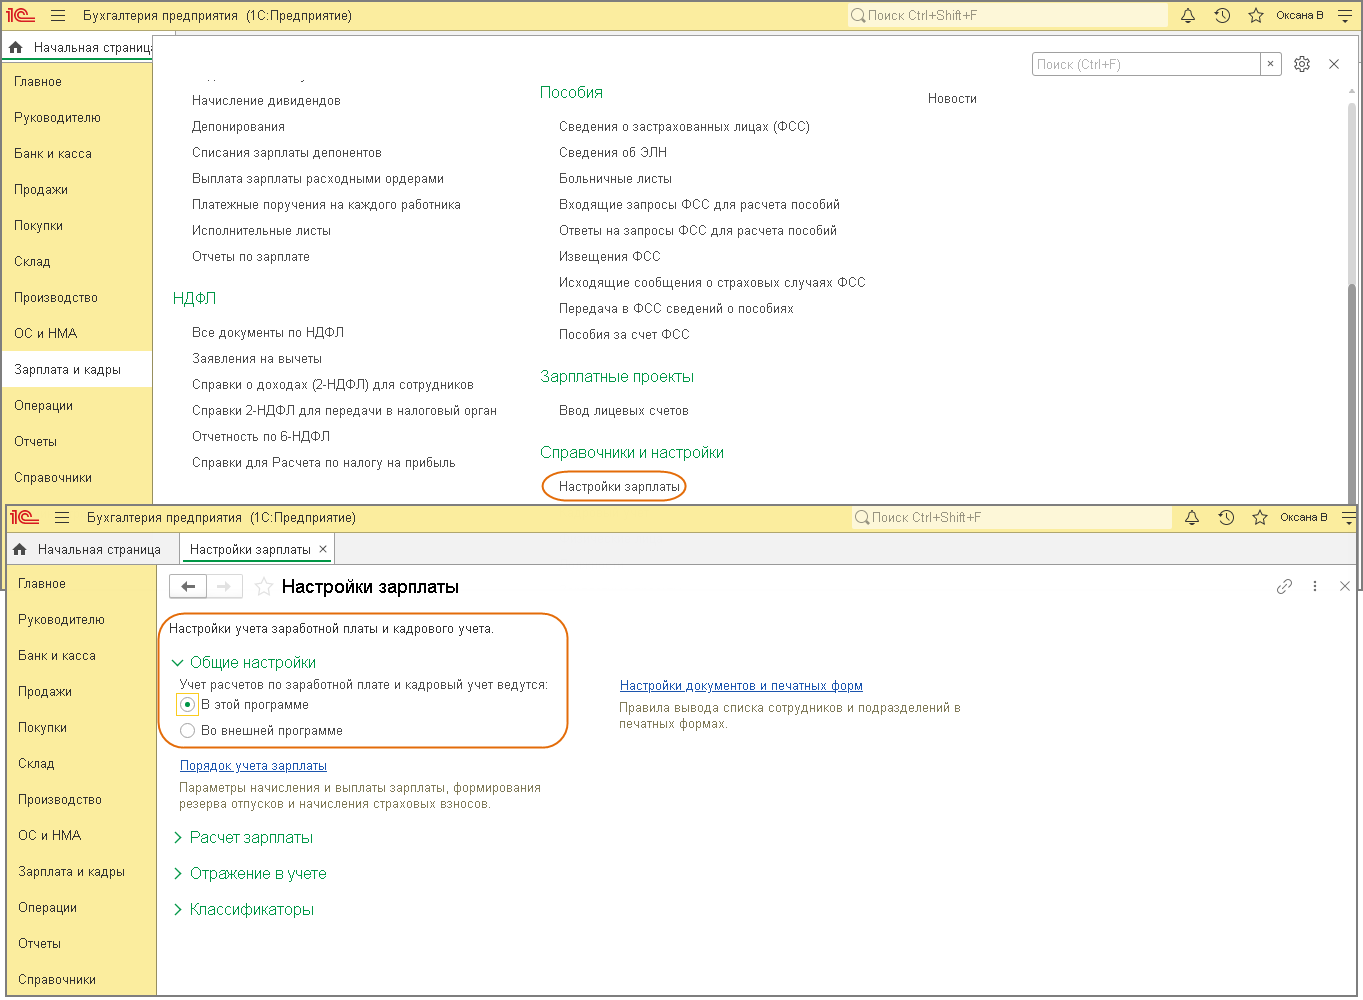Open Заявления на вычеты link
1363x1000 pixels.
tap(257, 359)
